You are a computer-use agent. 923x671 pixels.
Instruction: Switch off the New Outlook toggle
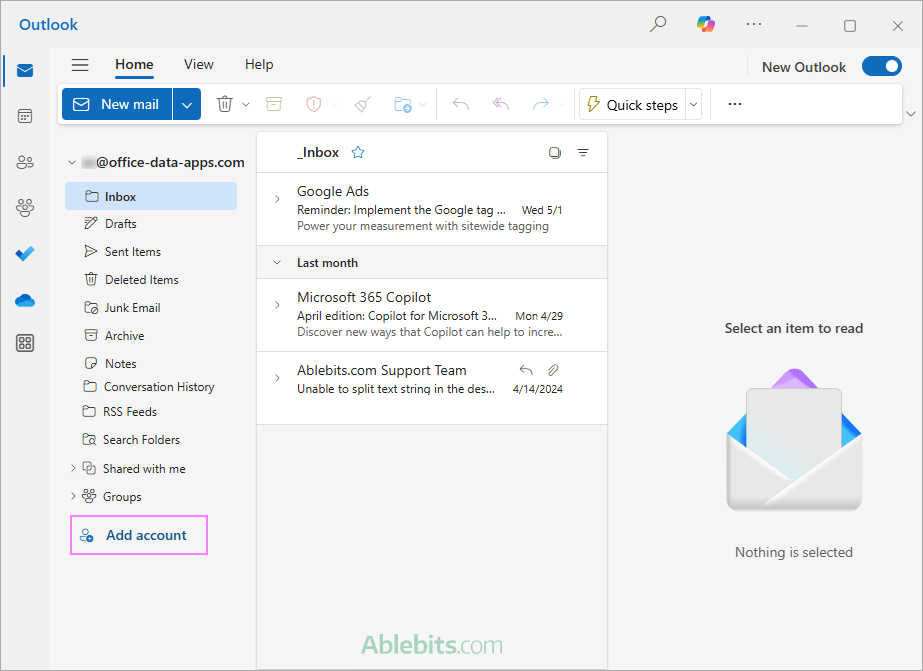point(881,66)
